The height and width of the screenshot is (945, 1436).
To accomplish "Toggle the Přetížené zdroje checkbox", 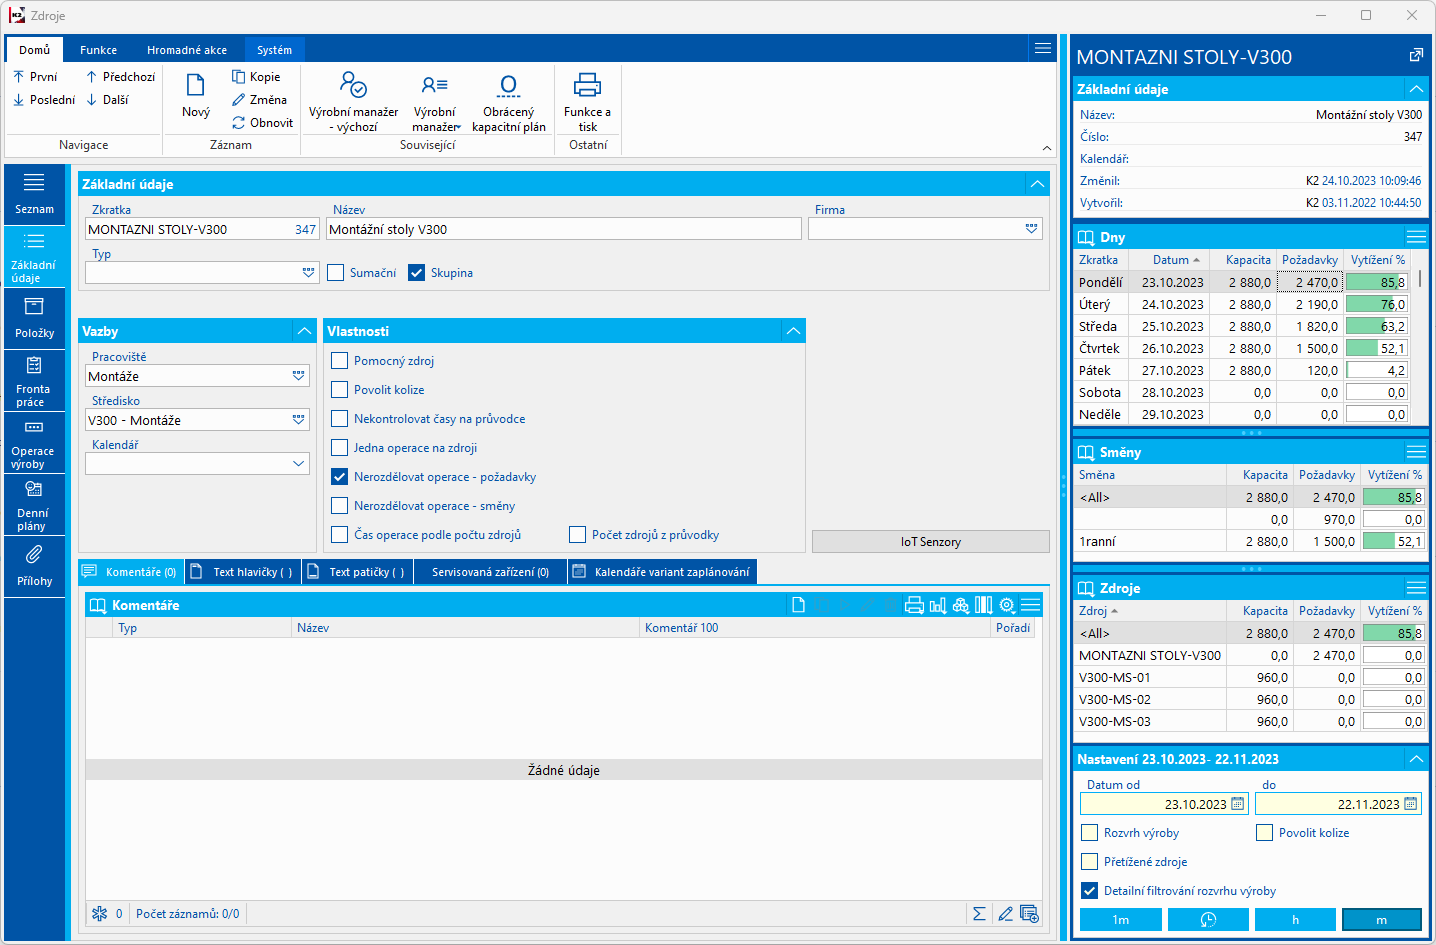I will 1090,862.
